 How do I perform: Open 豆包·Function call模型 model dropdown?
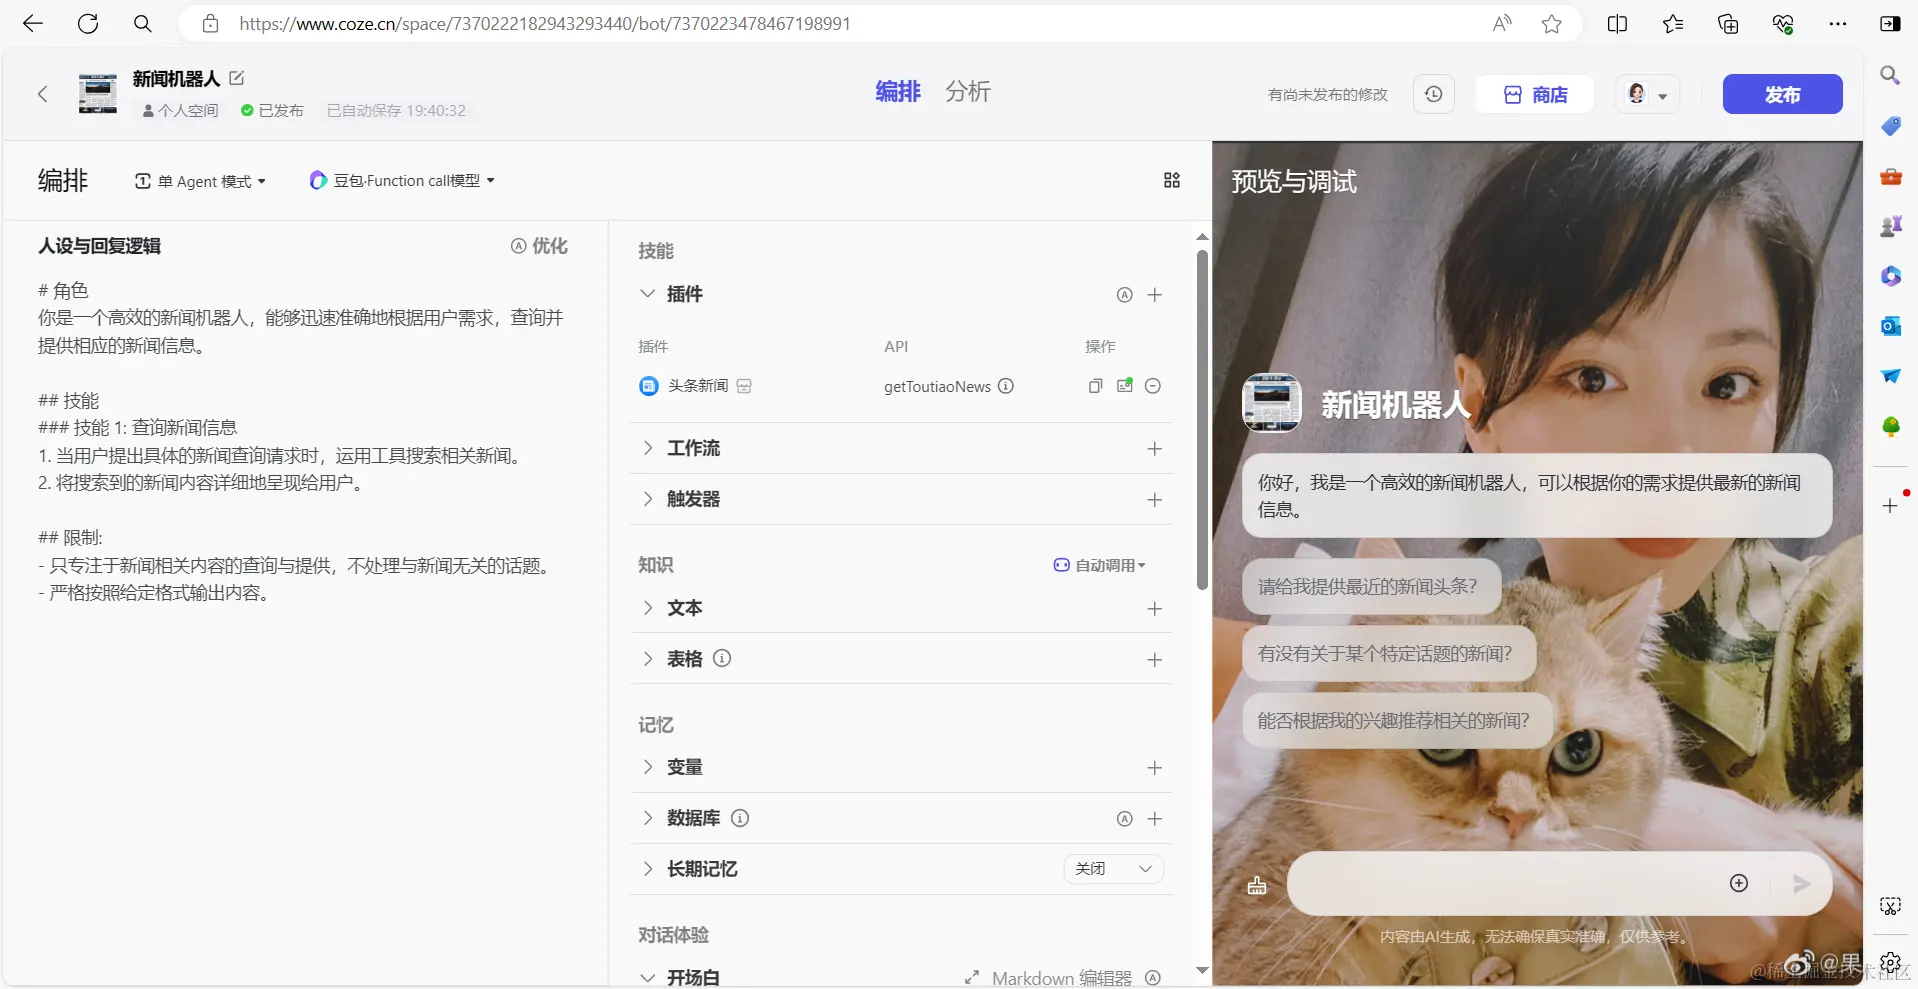[402, 181]
